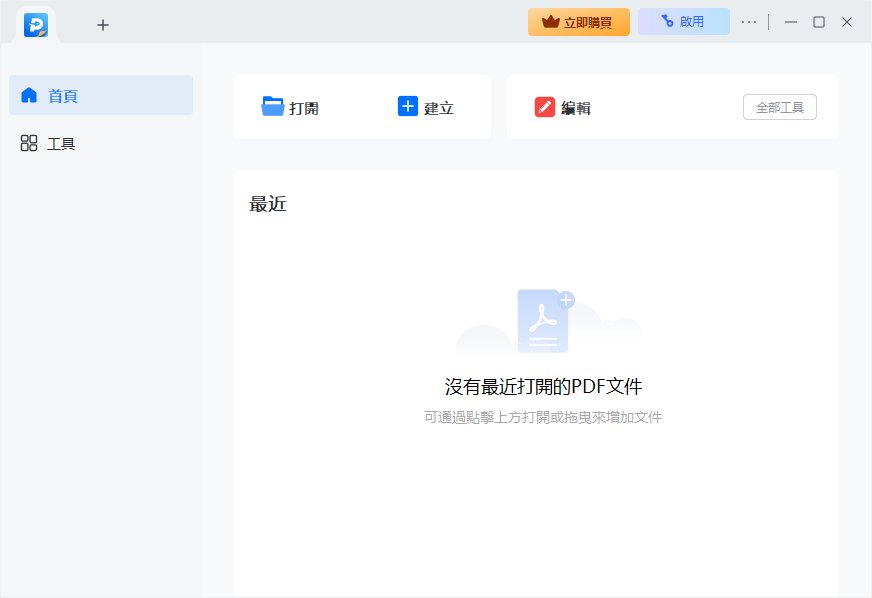Click the PDFelement logo on the tab
Screen dimensions: 872x598
coord(36,21)
